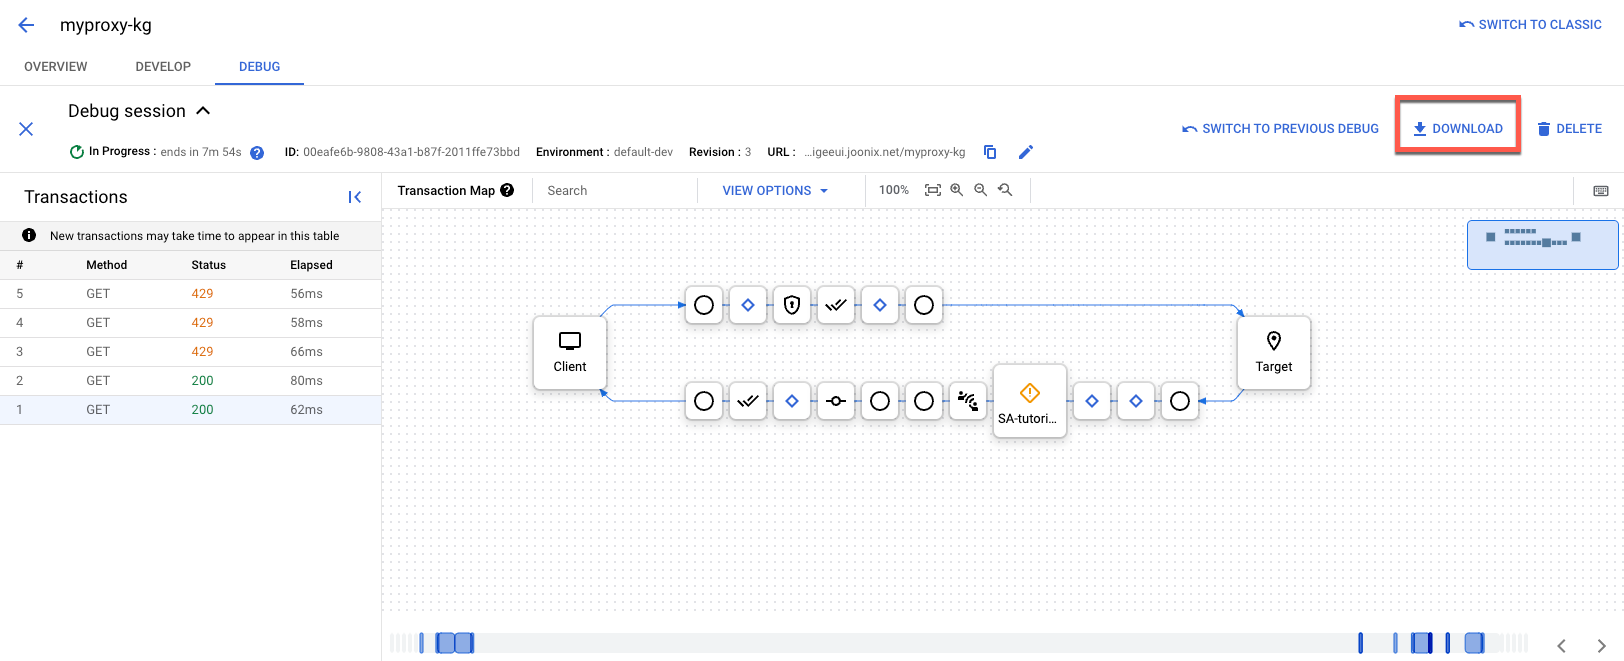Download the debug session
Viewport: 1624px width, 661px height.
point(1458,129)
